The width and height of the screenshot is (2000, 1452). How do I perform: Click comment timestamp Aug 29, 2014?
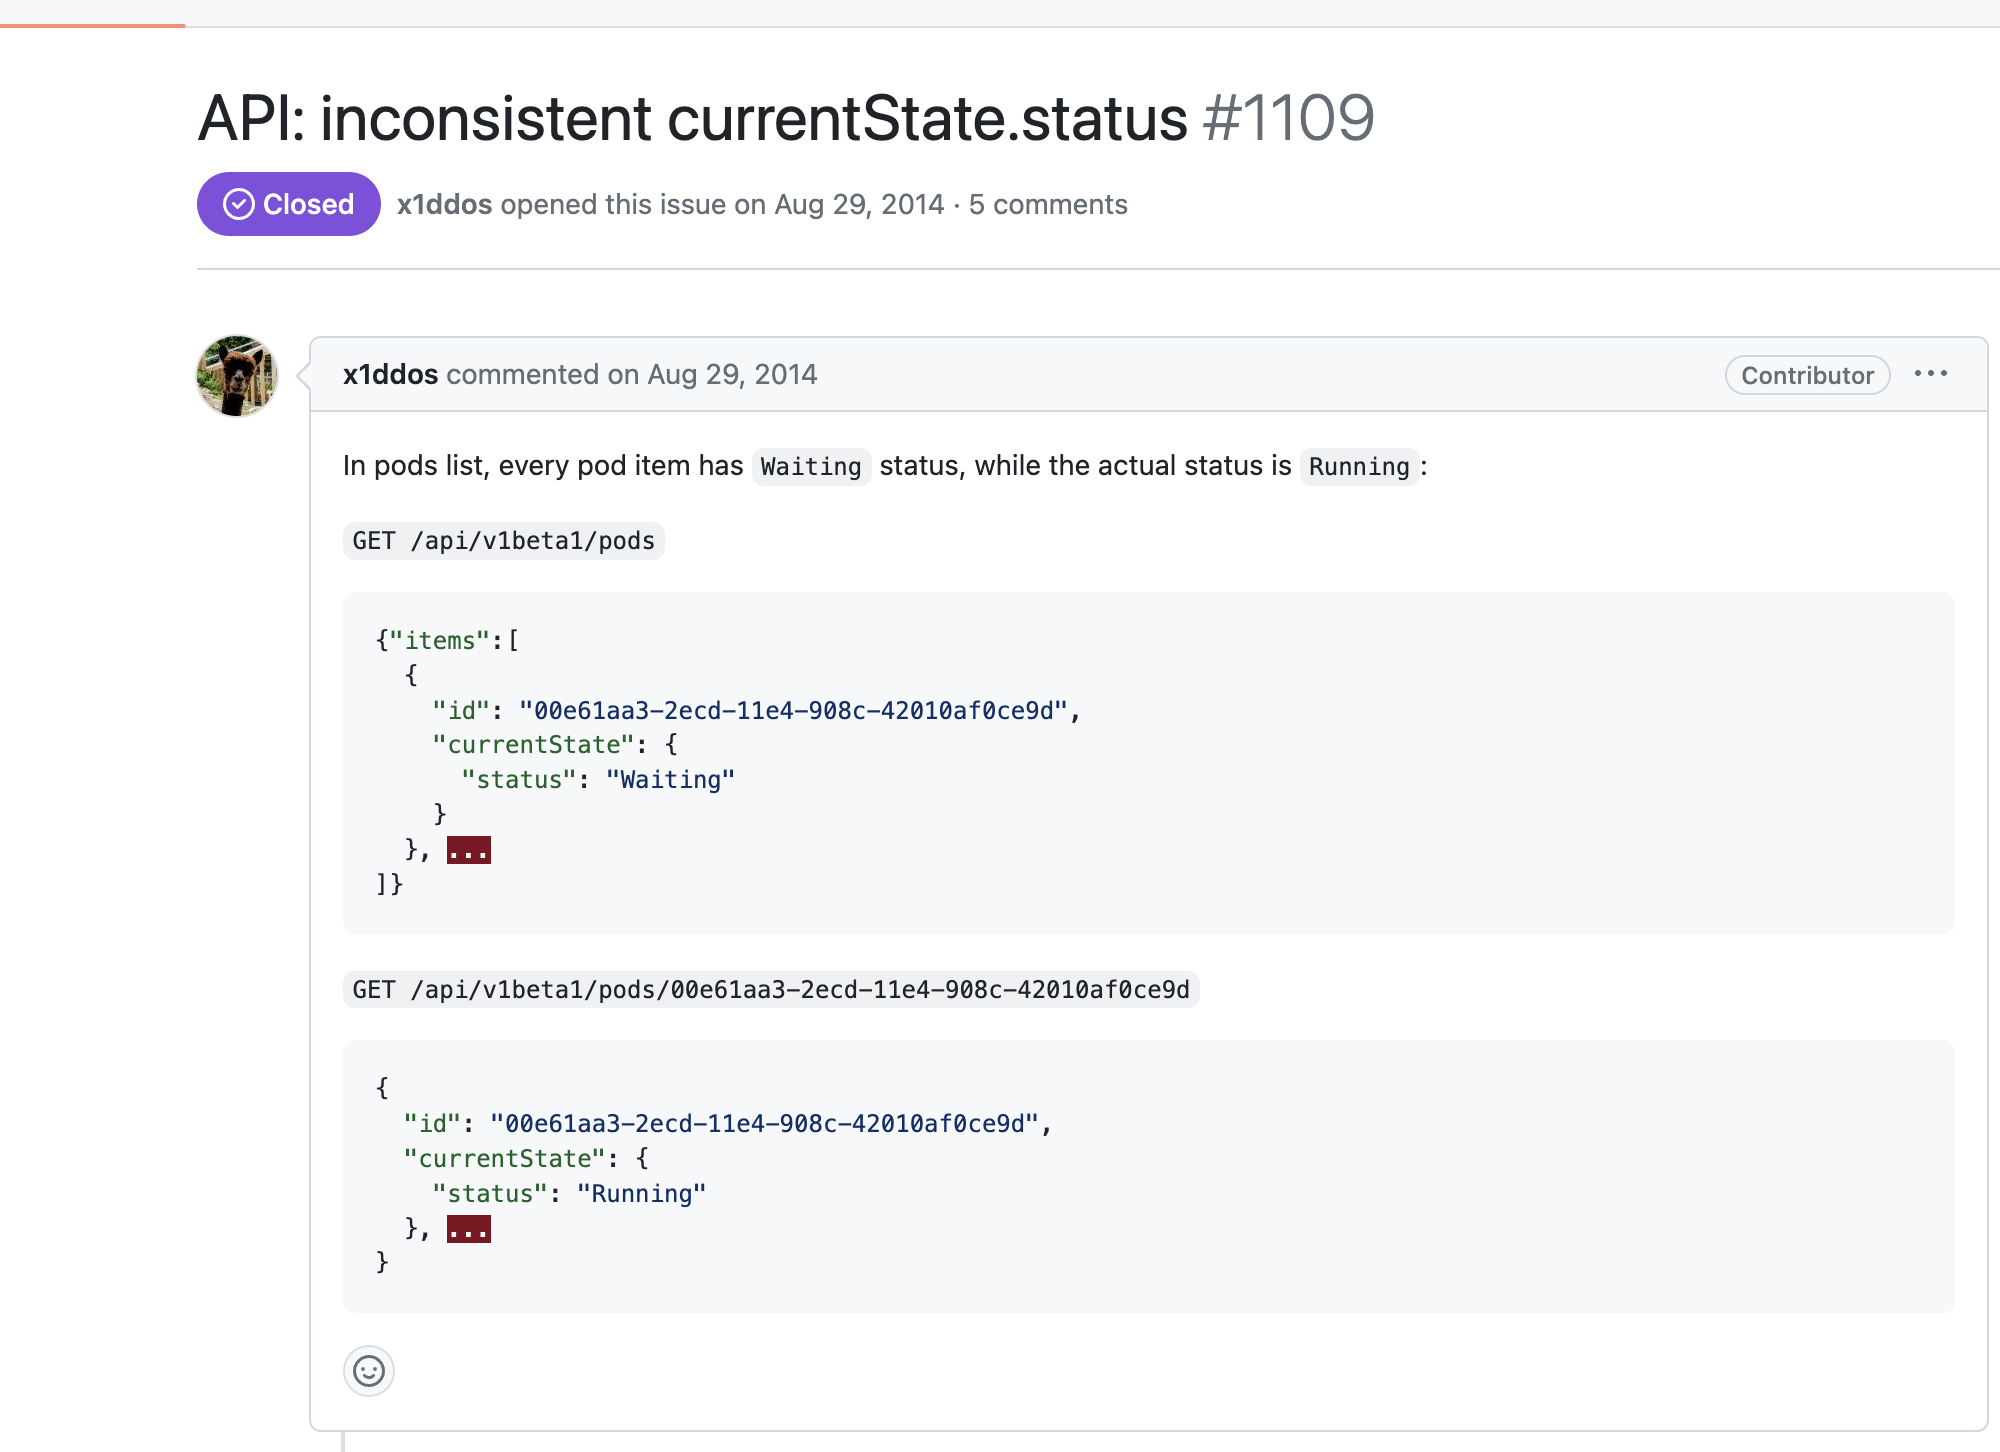pyautogui.click(x=732, y=374)
